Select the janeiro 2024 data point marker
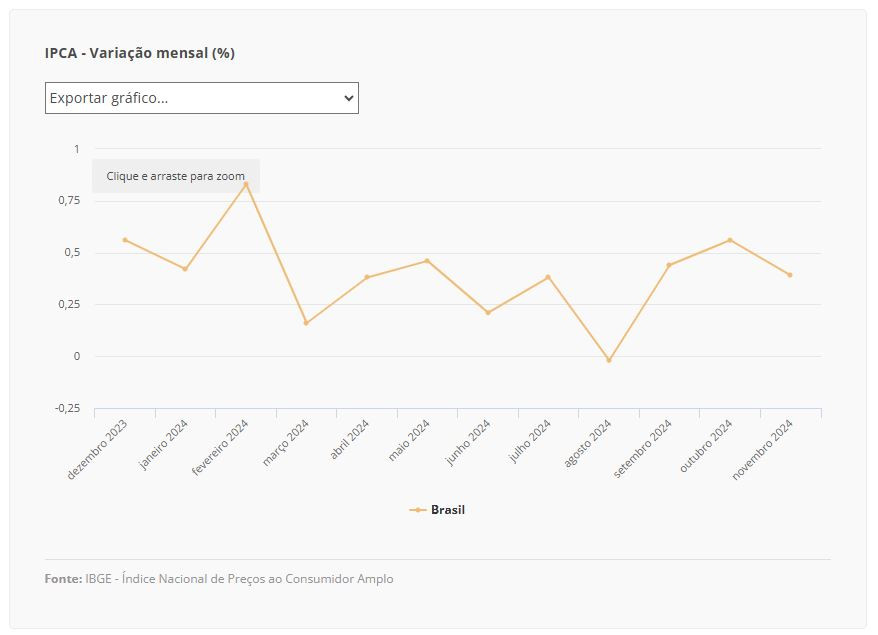The height and width of the screenshot is (635, 878). 185,269
